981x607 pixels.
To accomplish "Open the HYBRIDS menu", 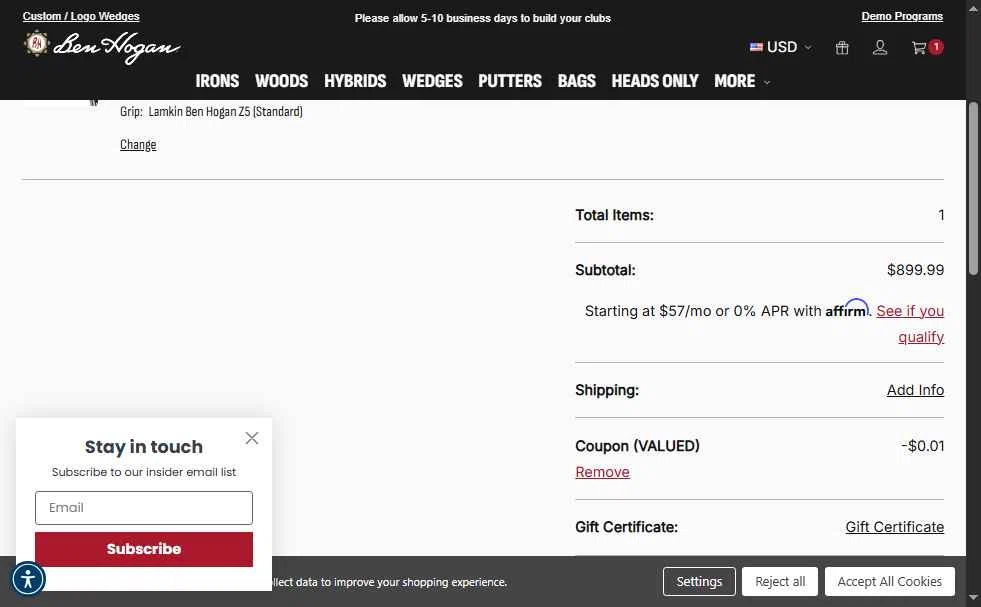I will [355, 81].
